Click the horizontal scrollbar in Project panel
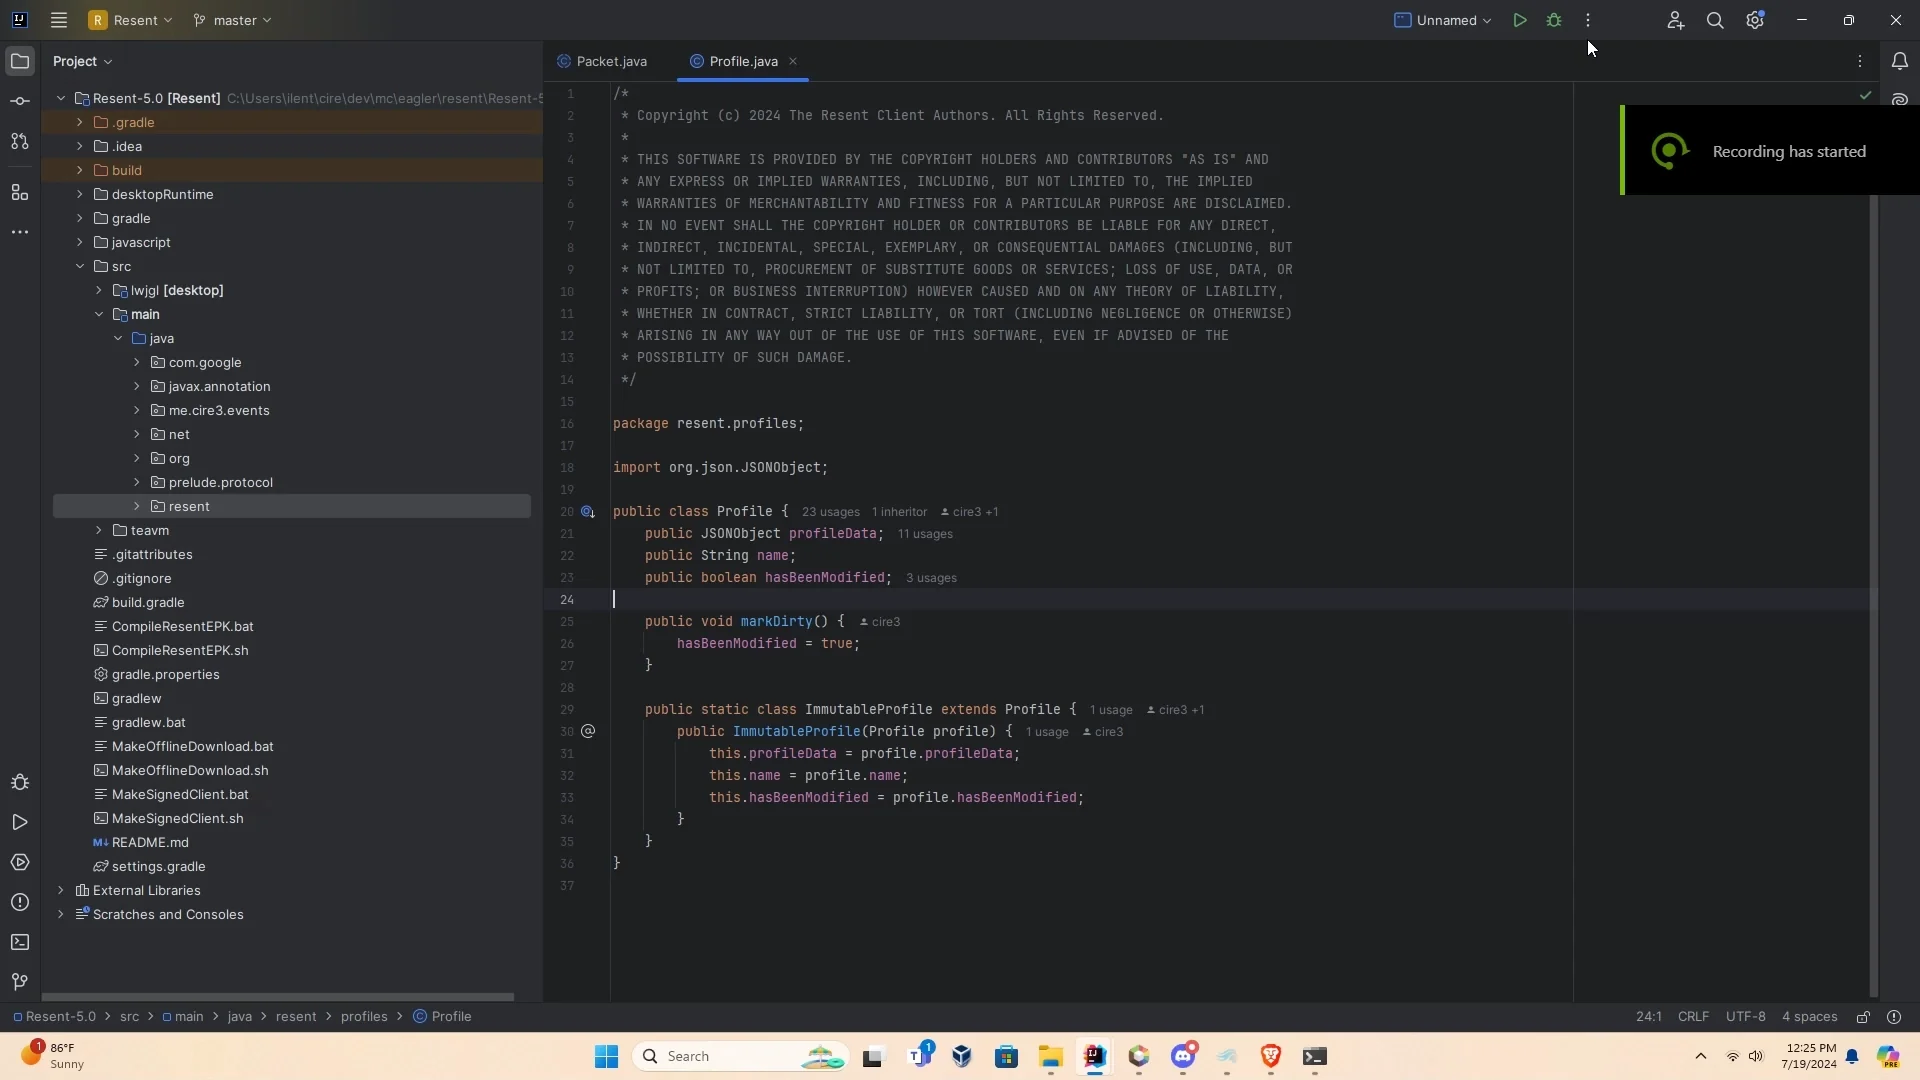 pos(278,997)
